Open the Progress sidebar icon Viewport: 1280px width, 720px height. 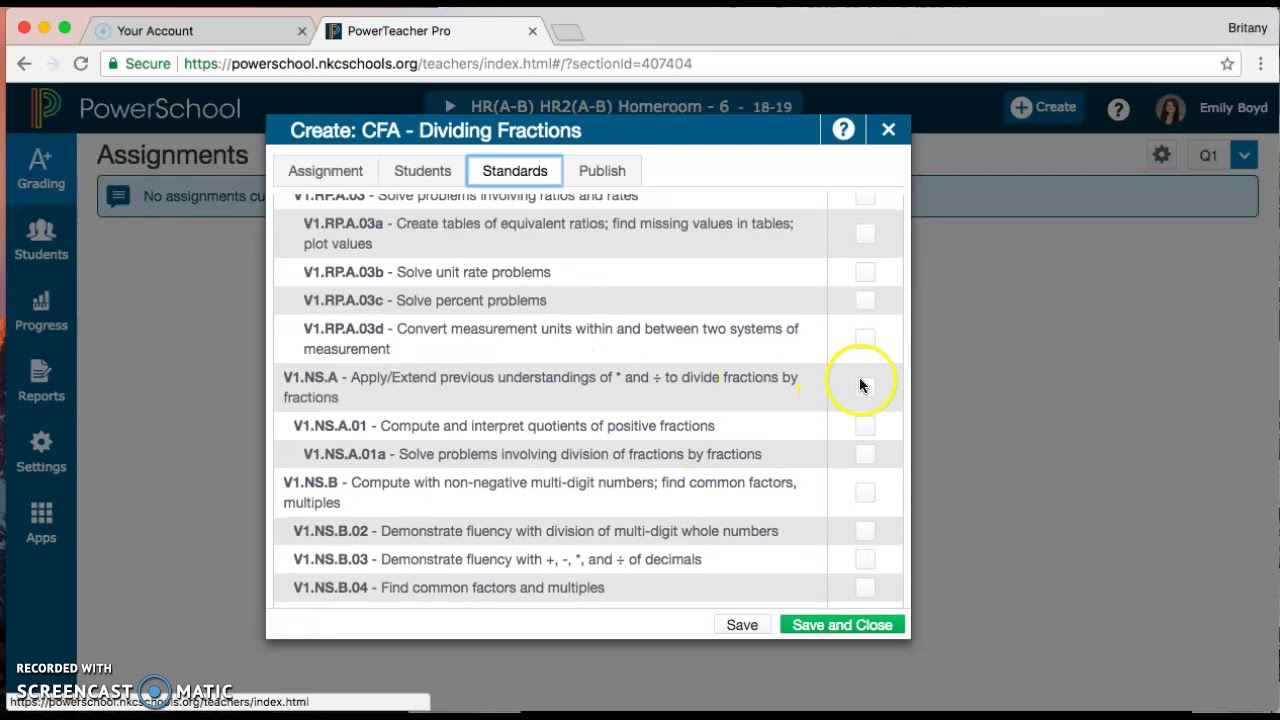click(x=41, y=312)
